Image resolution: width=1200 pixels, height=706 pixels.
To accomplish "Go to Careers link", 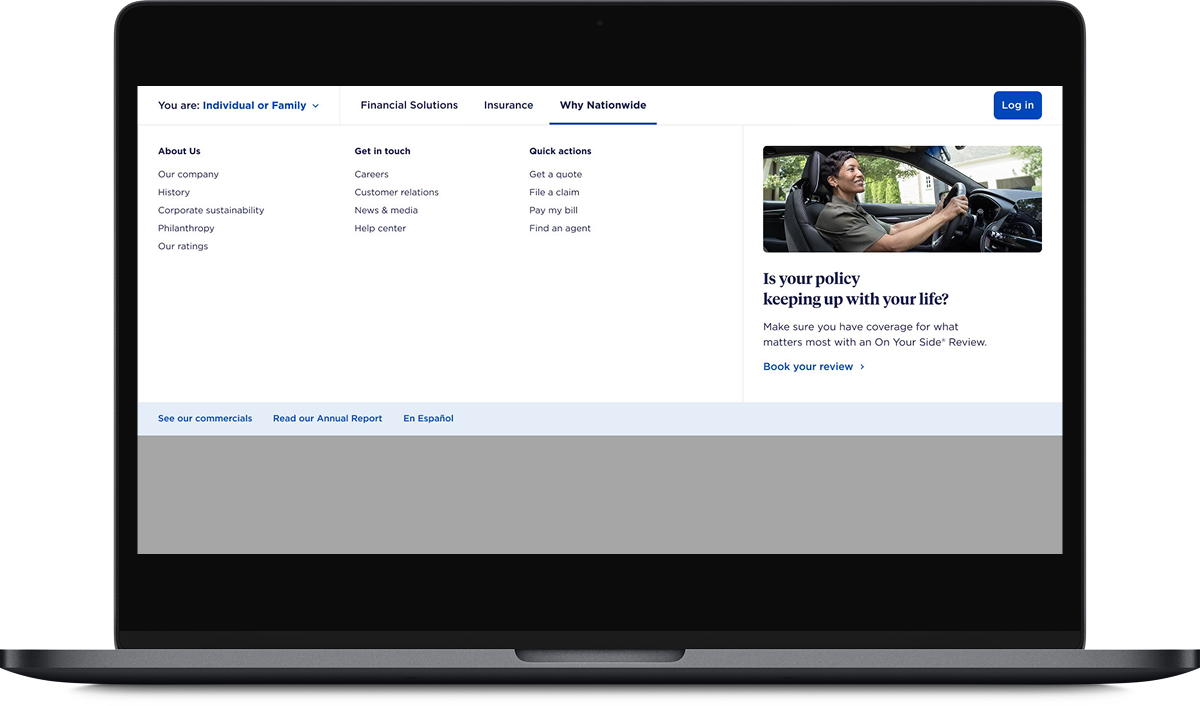I will (x=371, y=174).
